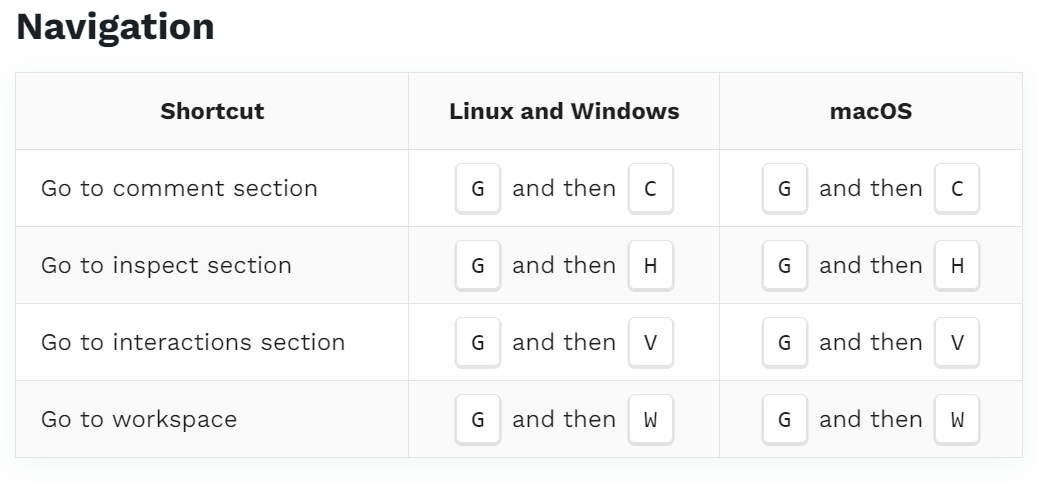Screen dimensions: 1037x482
Task: Select the 'Go to workspace' row label
Action: coord(139,419)
